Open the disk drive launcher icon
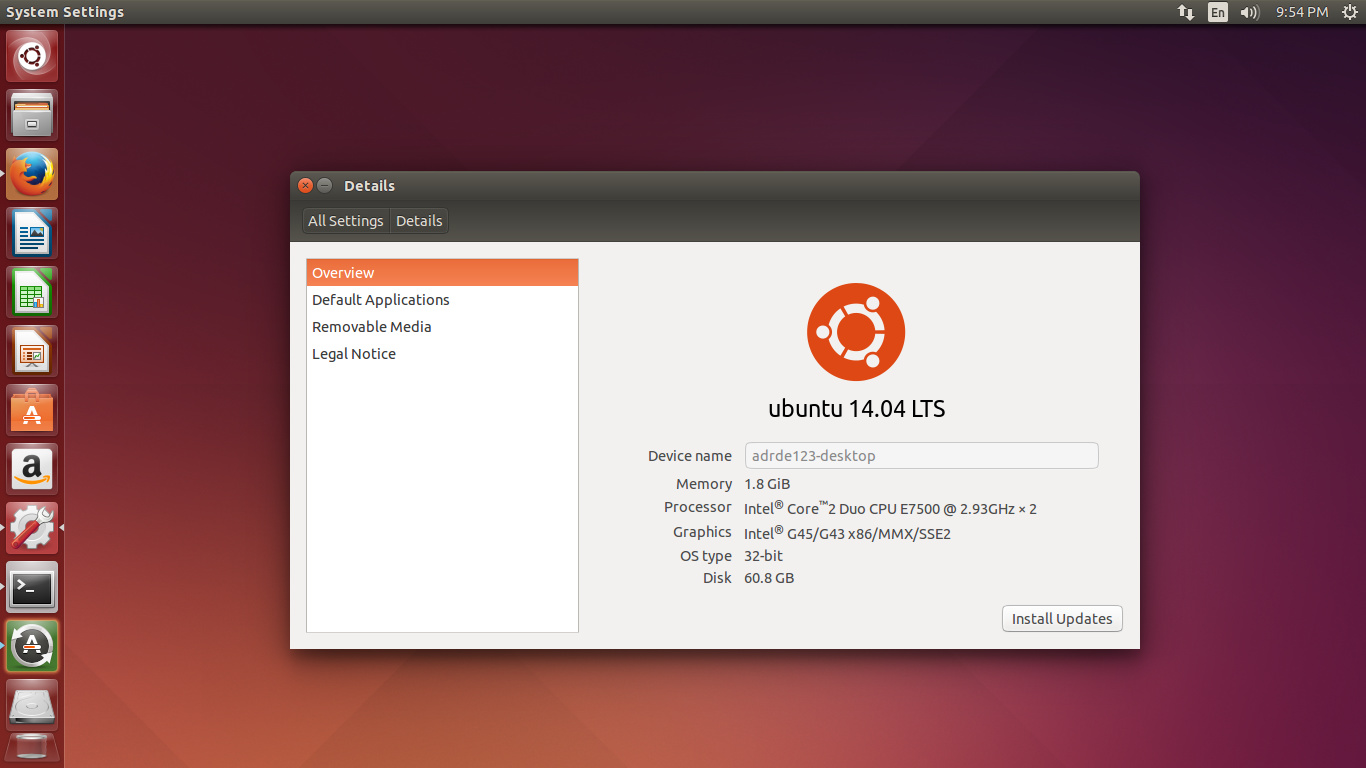The width and height of the screenshot is (1366, 768). 32,705
